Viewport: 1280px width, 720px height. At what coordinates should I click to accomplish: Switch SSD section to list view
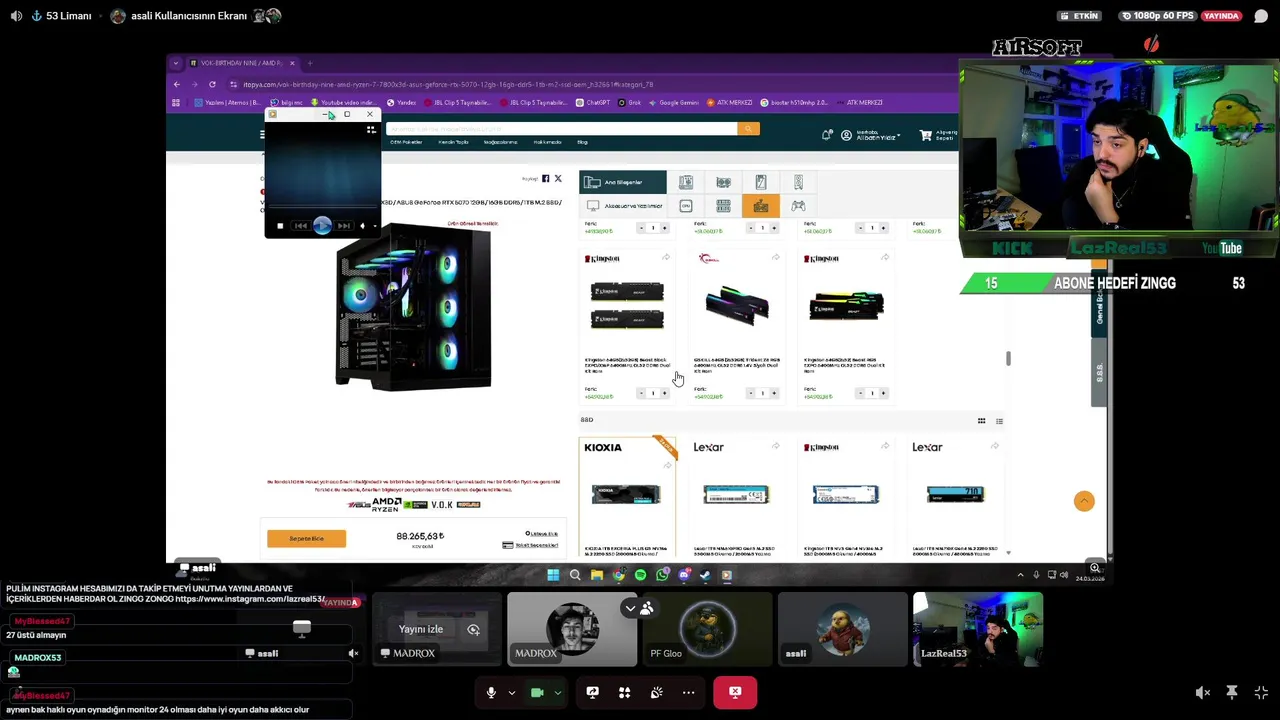tap(999, 421)
